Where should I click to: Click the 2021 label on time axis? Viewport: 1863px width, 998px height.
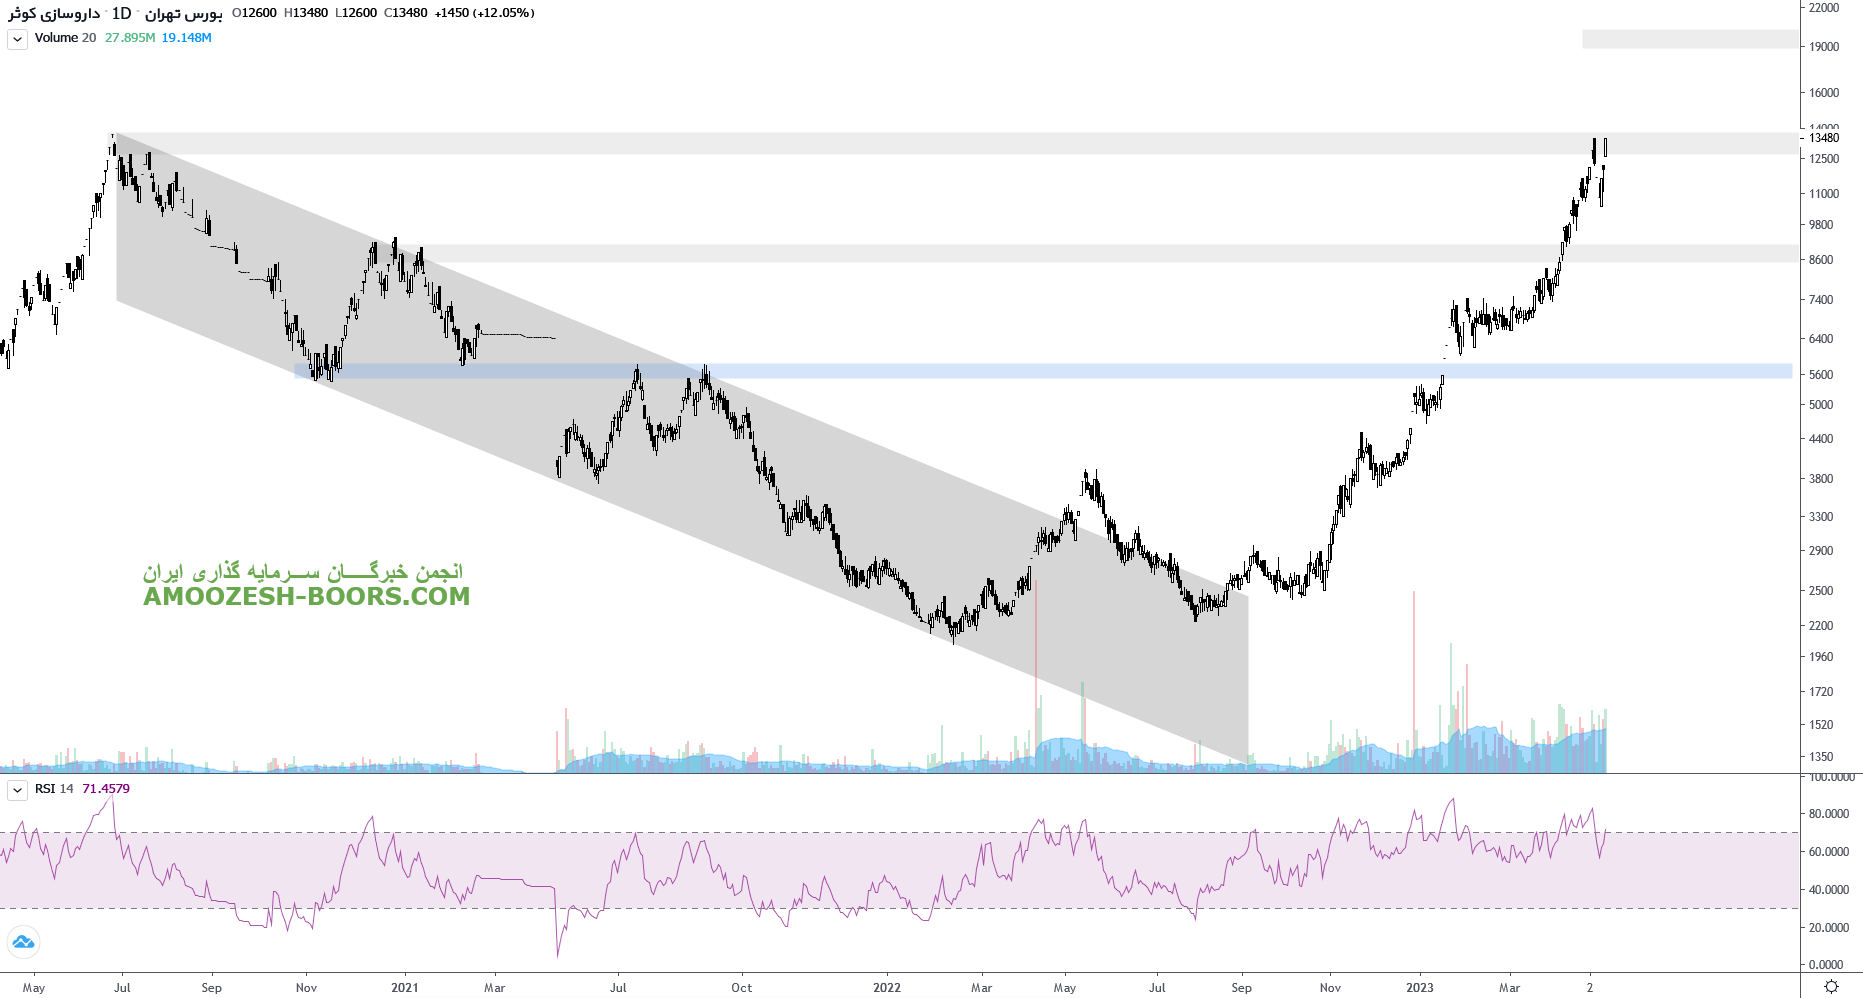click(405, 988)
